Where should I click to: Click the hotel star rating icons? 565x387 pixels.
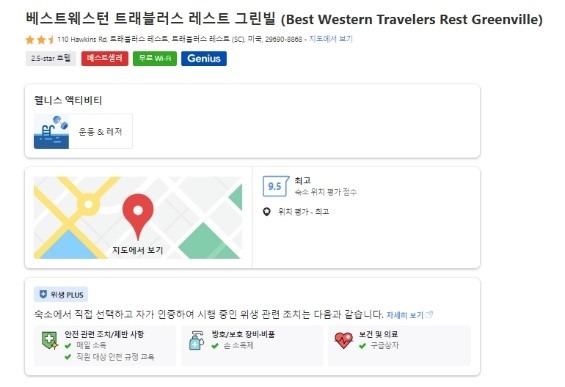point(40,39)
